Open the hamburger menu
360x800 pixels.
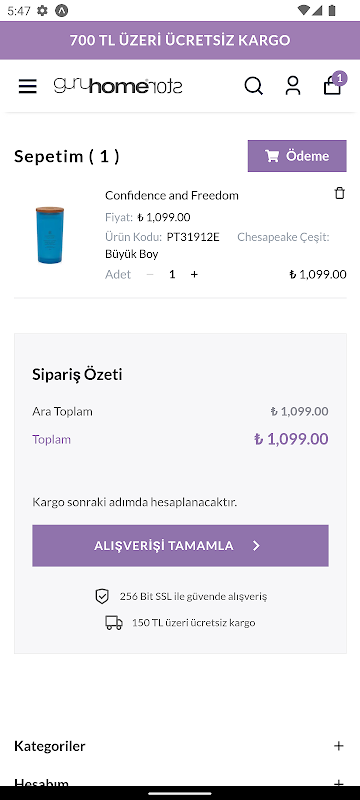[28, 86]
